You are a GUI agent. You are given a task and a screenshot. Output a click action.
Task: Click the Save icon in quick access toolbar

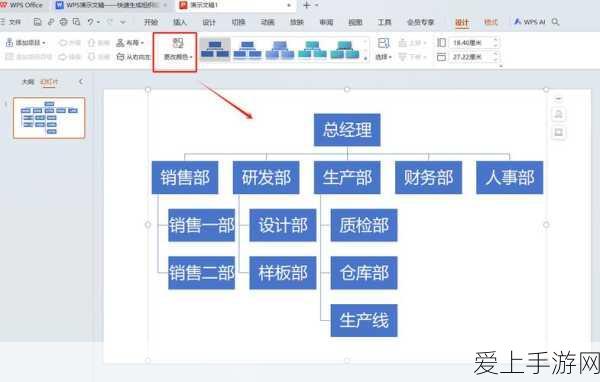(x=37, y=22)
